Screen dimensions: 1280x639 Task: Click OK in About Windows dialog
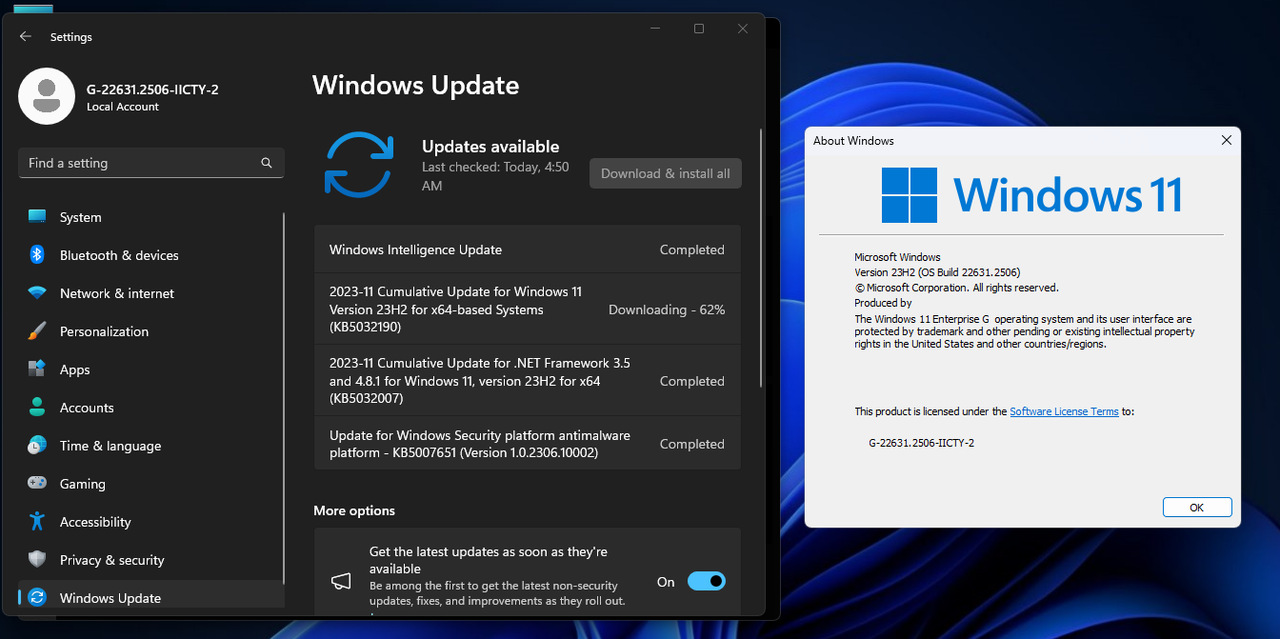click(1197, 507)
